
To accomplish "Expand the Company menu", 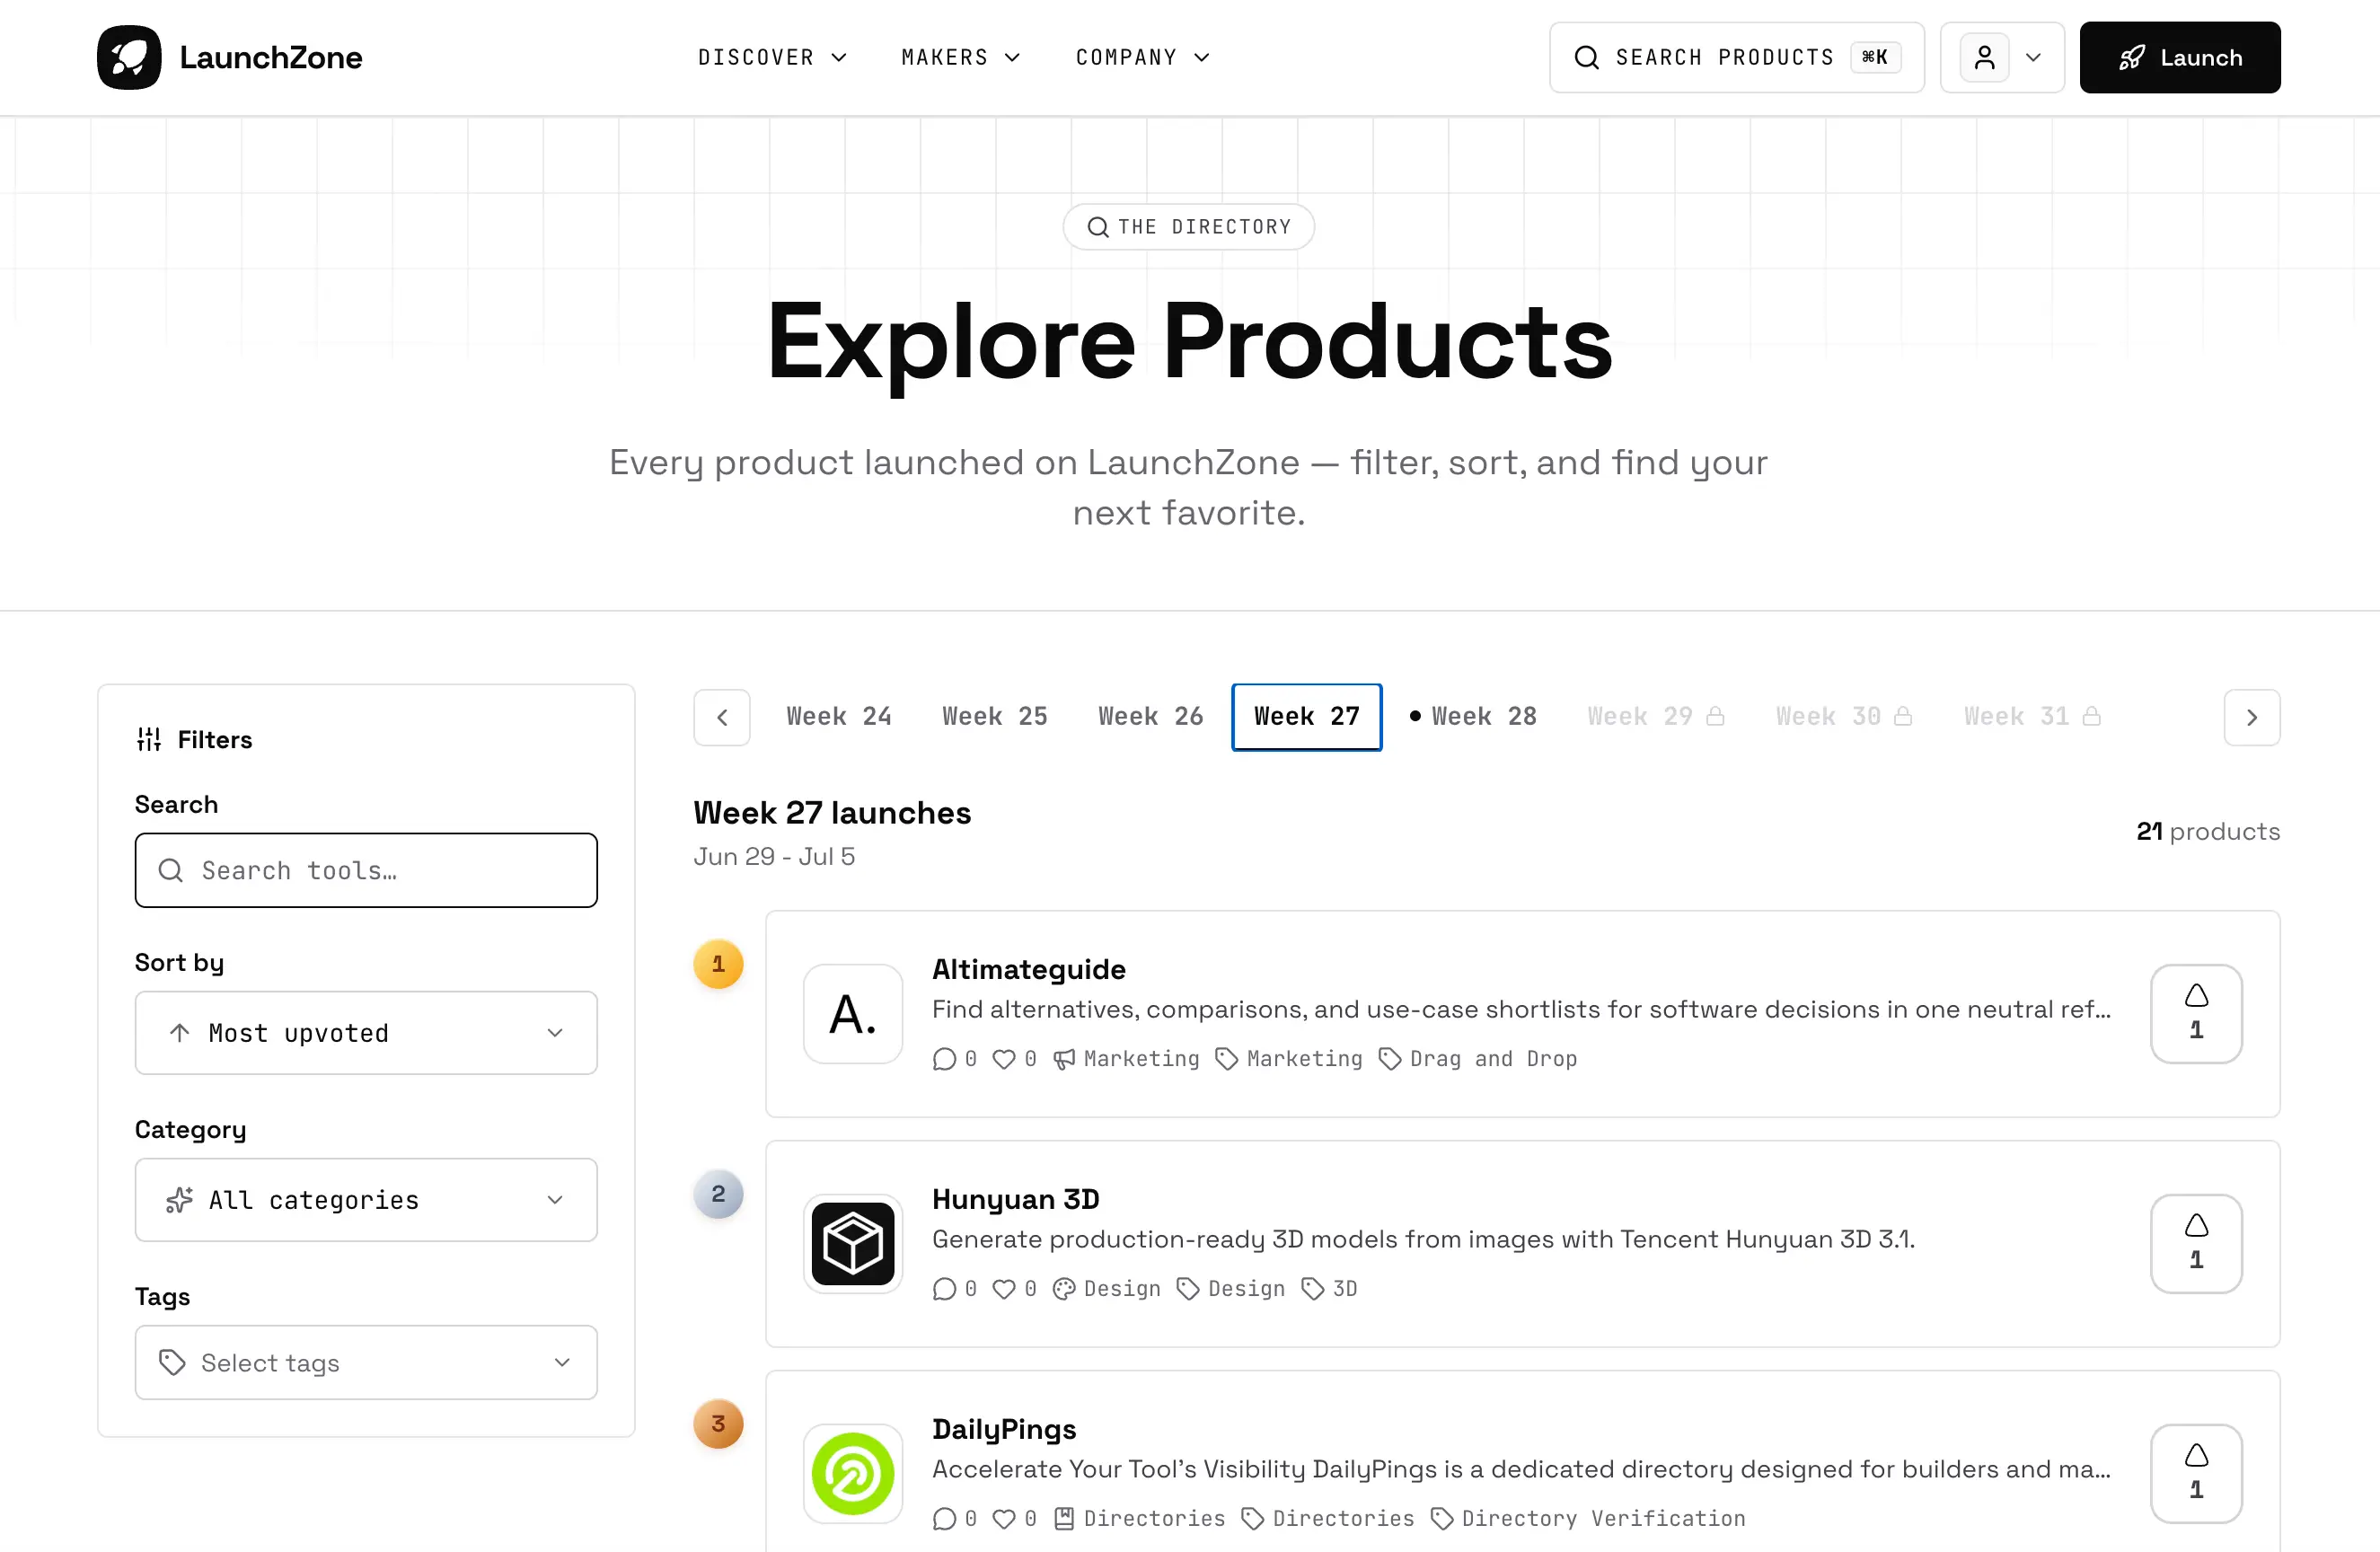I will click(x=1142, y=57).
